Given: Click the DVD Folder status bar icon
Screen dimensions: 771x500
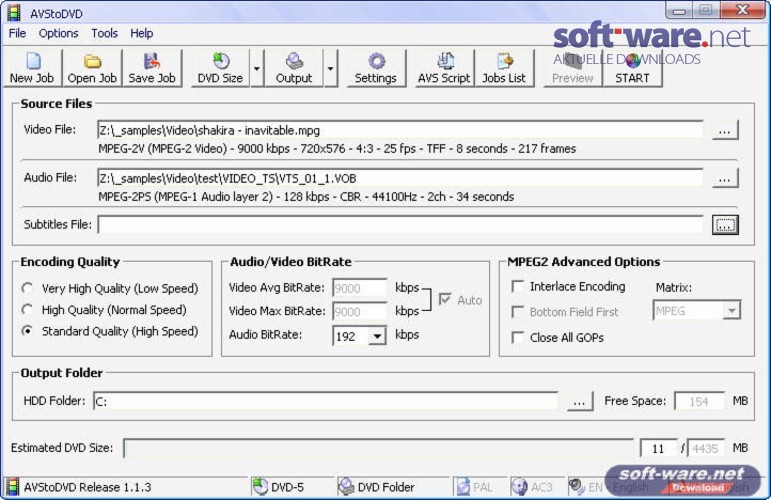Looking at the screenshot, I should point(346,487).
